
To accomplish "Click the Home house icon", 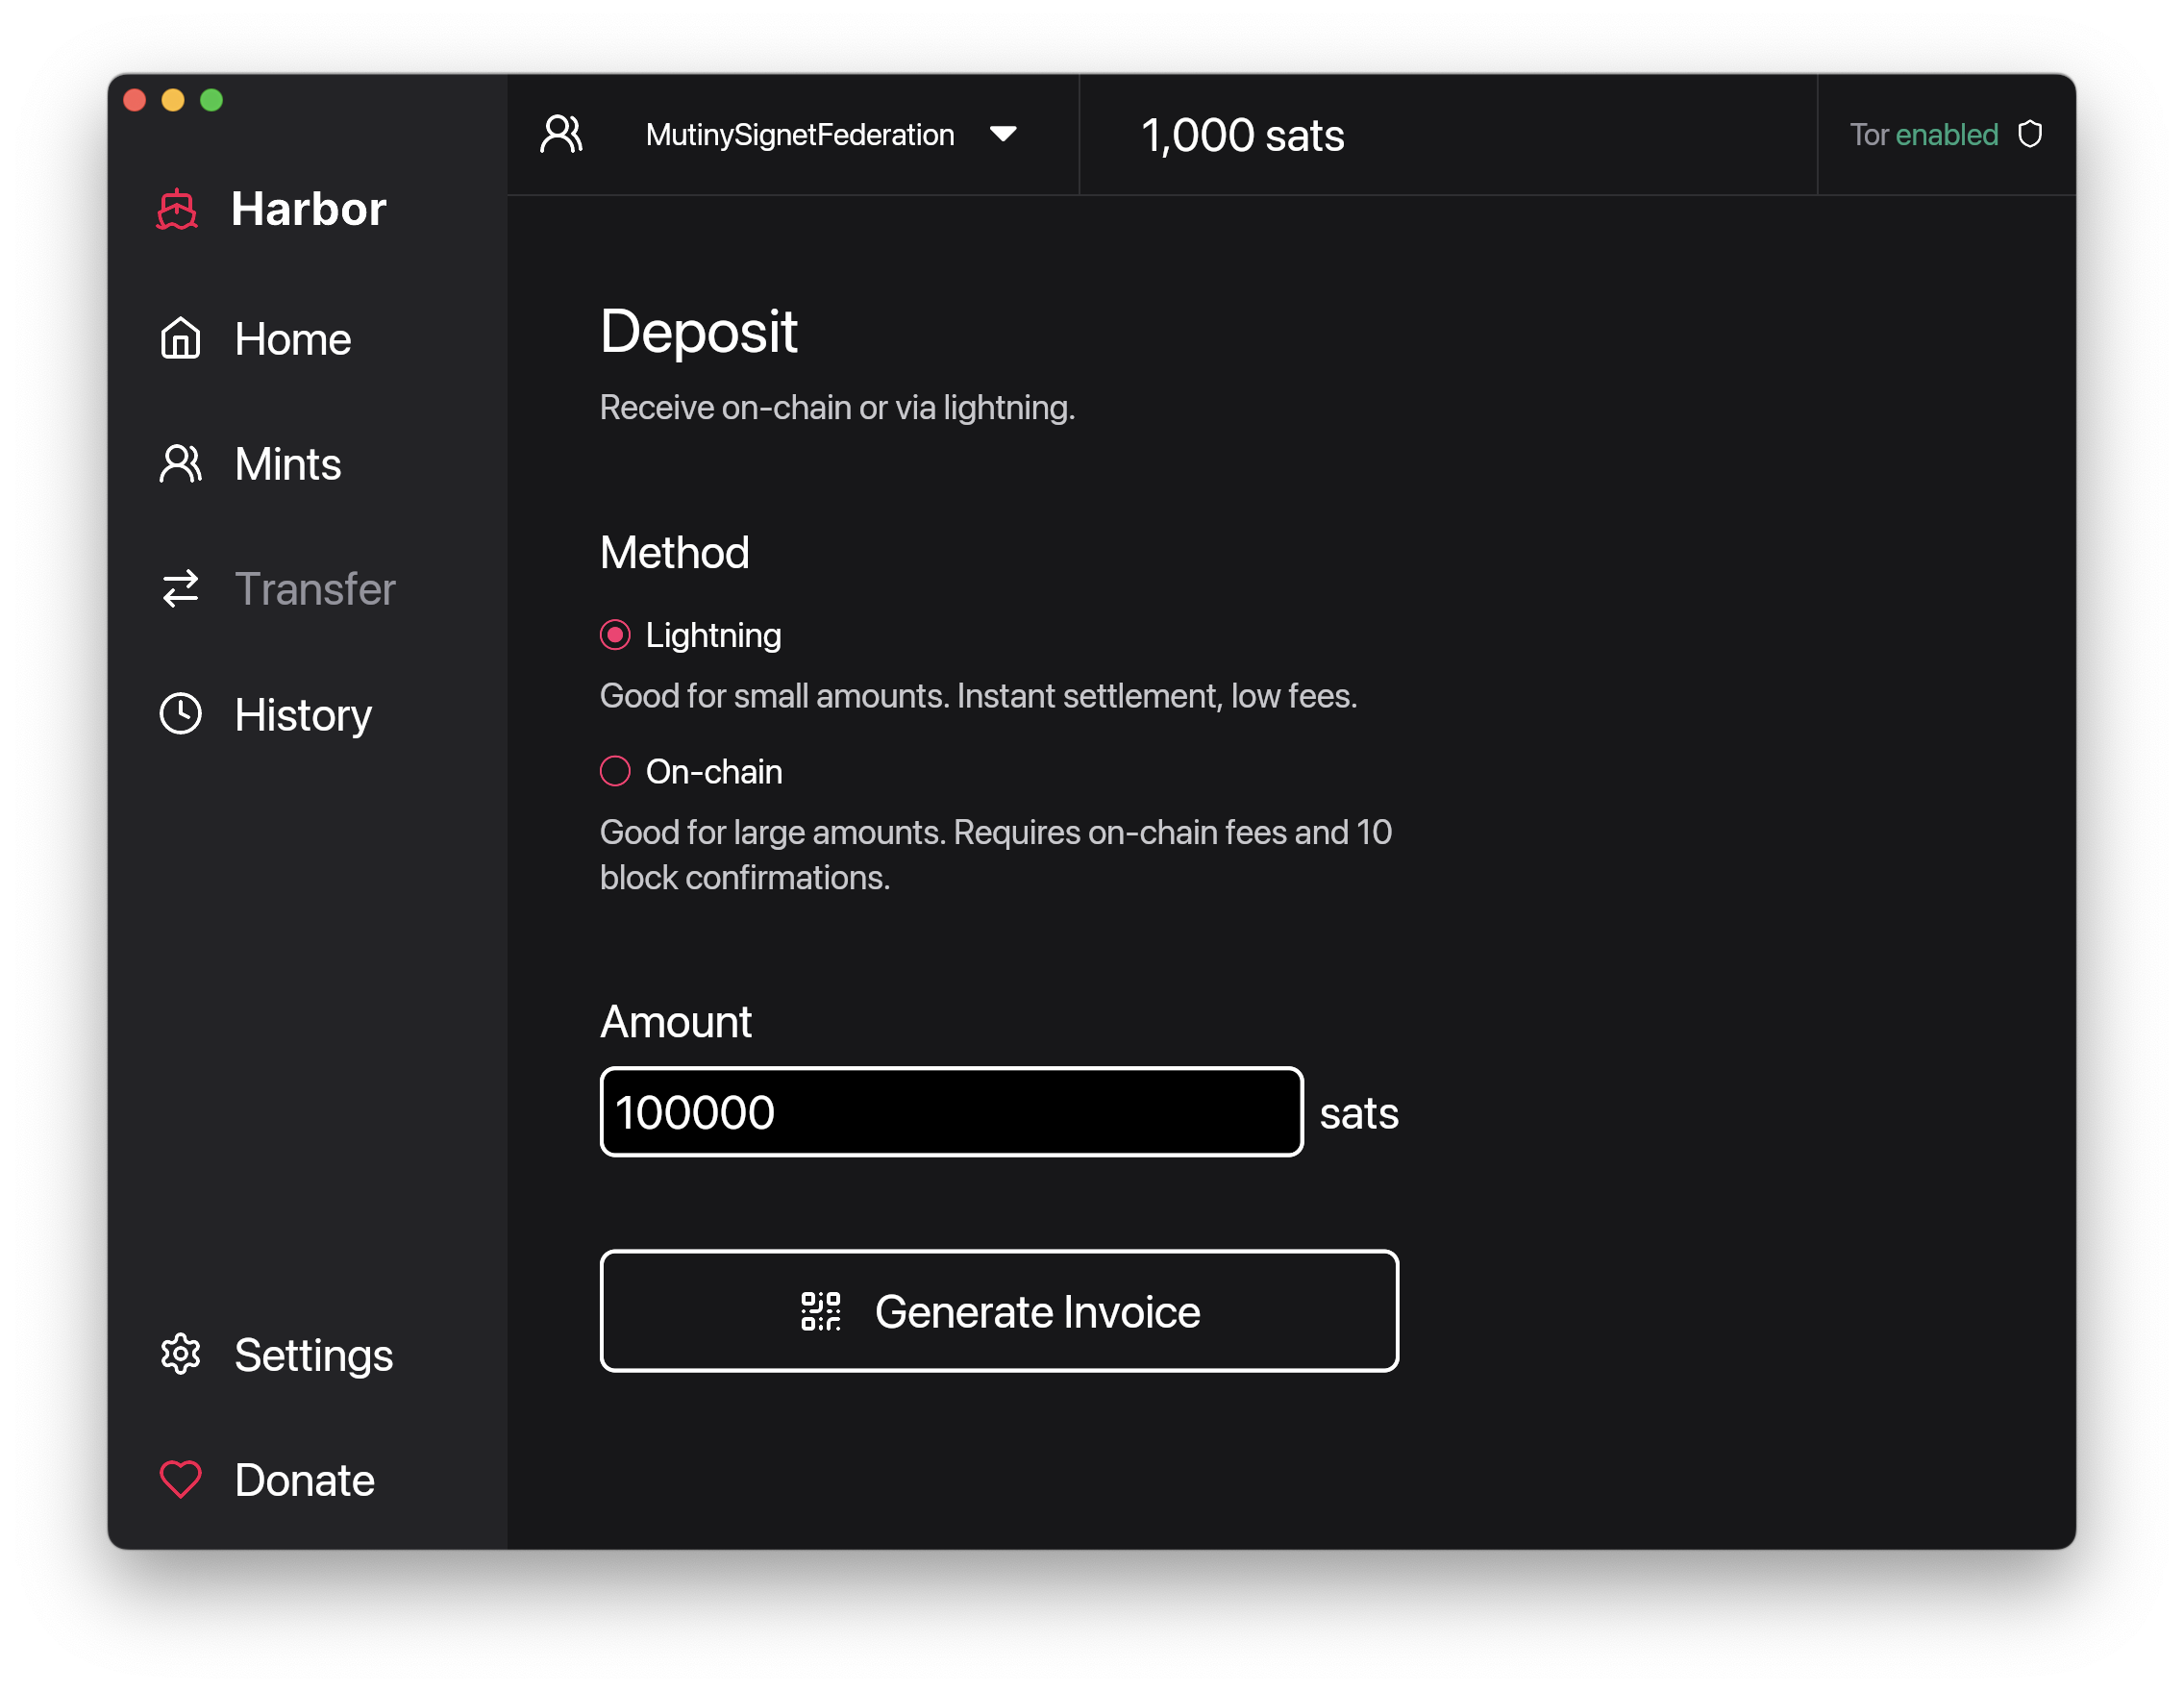I will click(181, 338).
